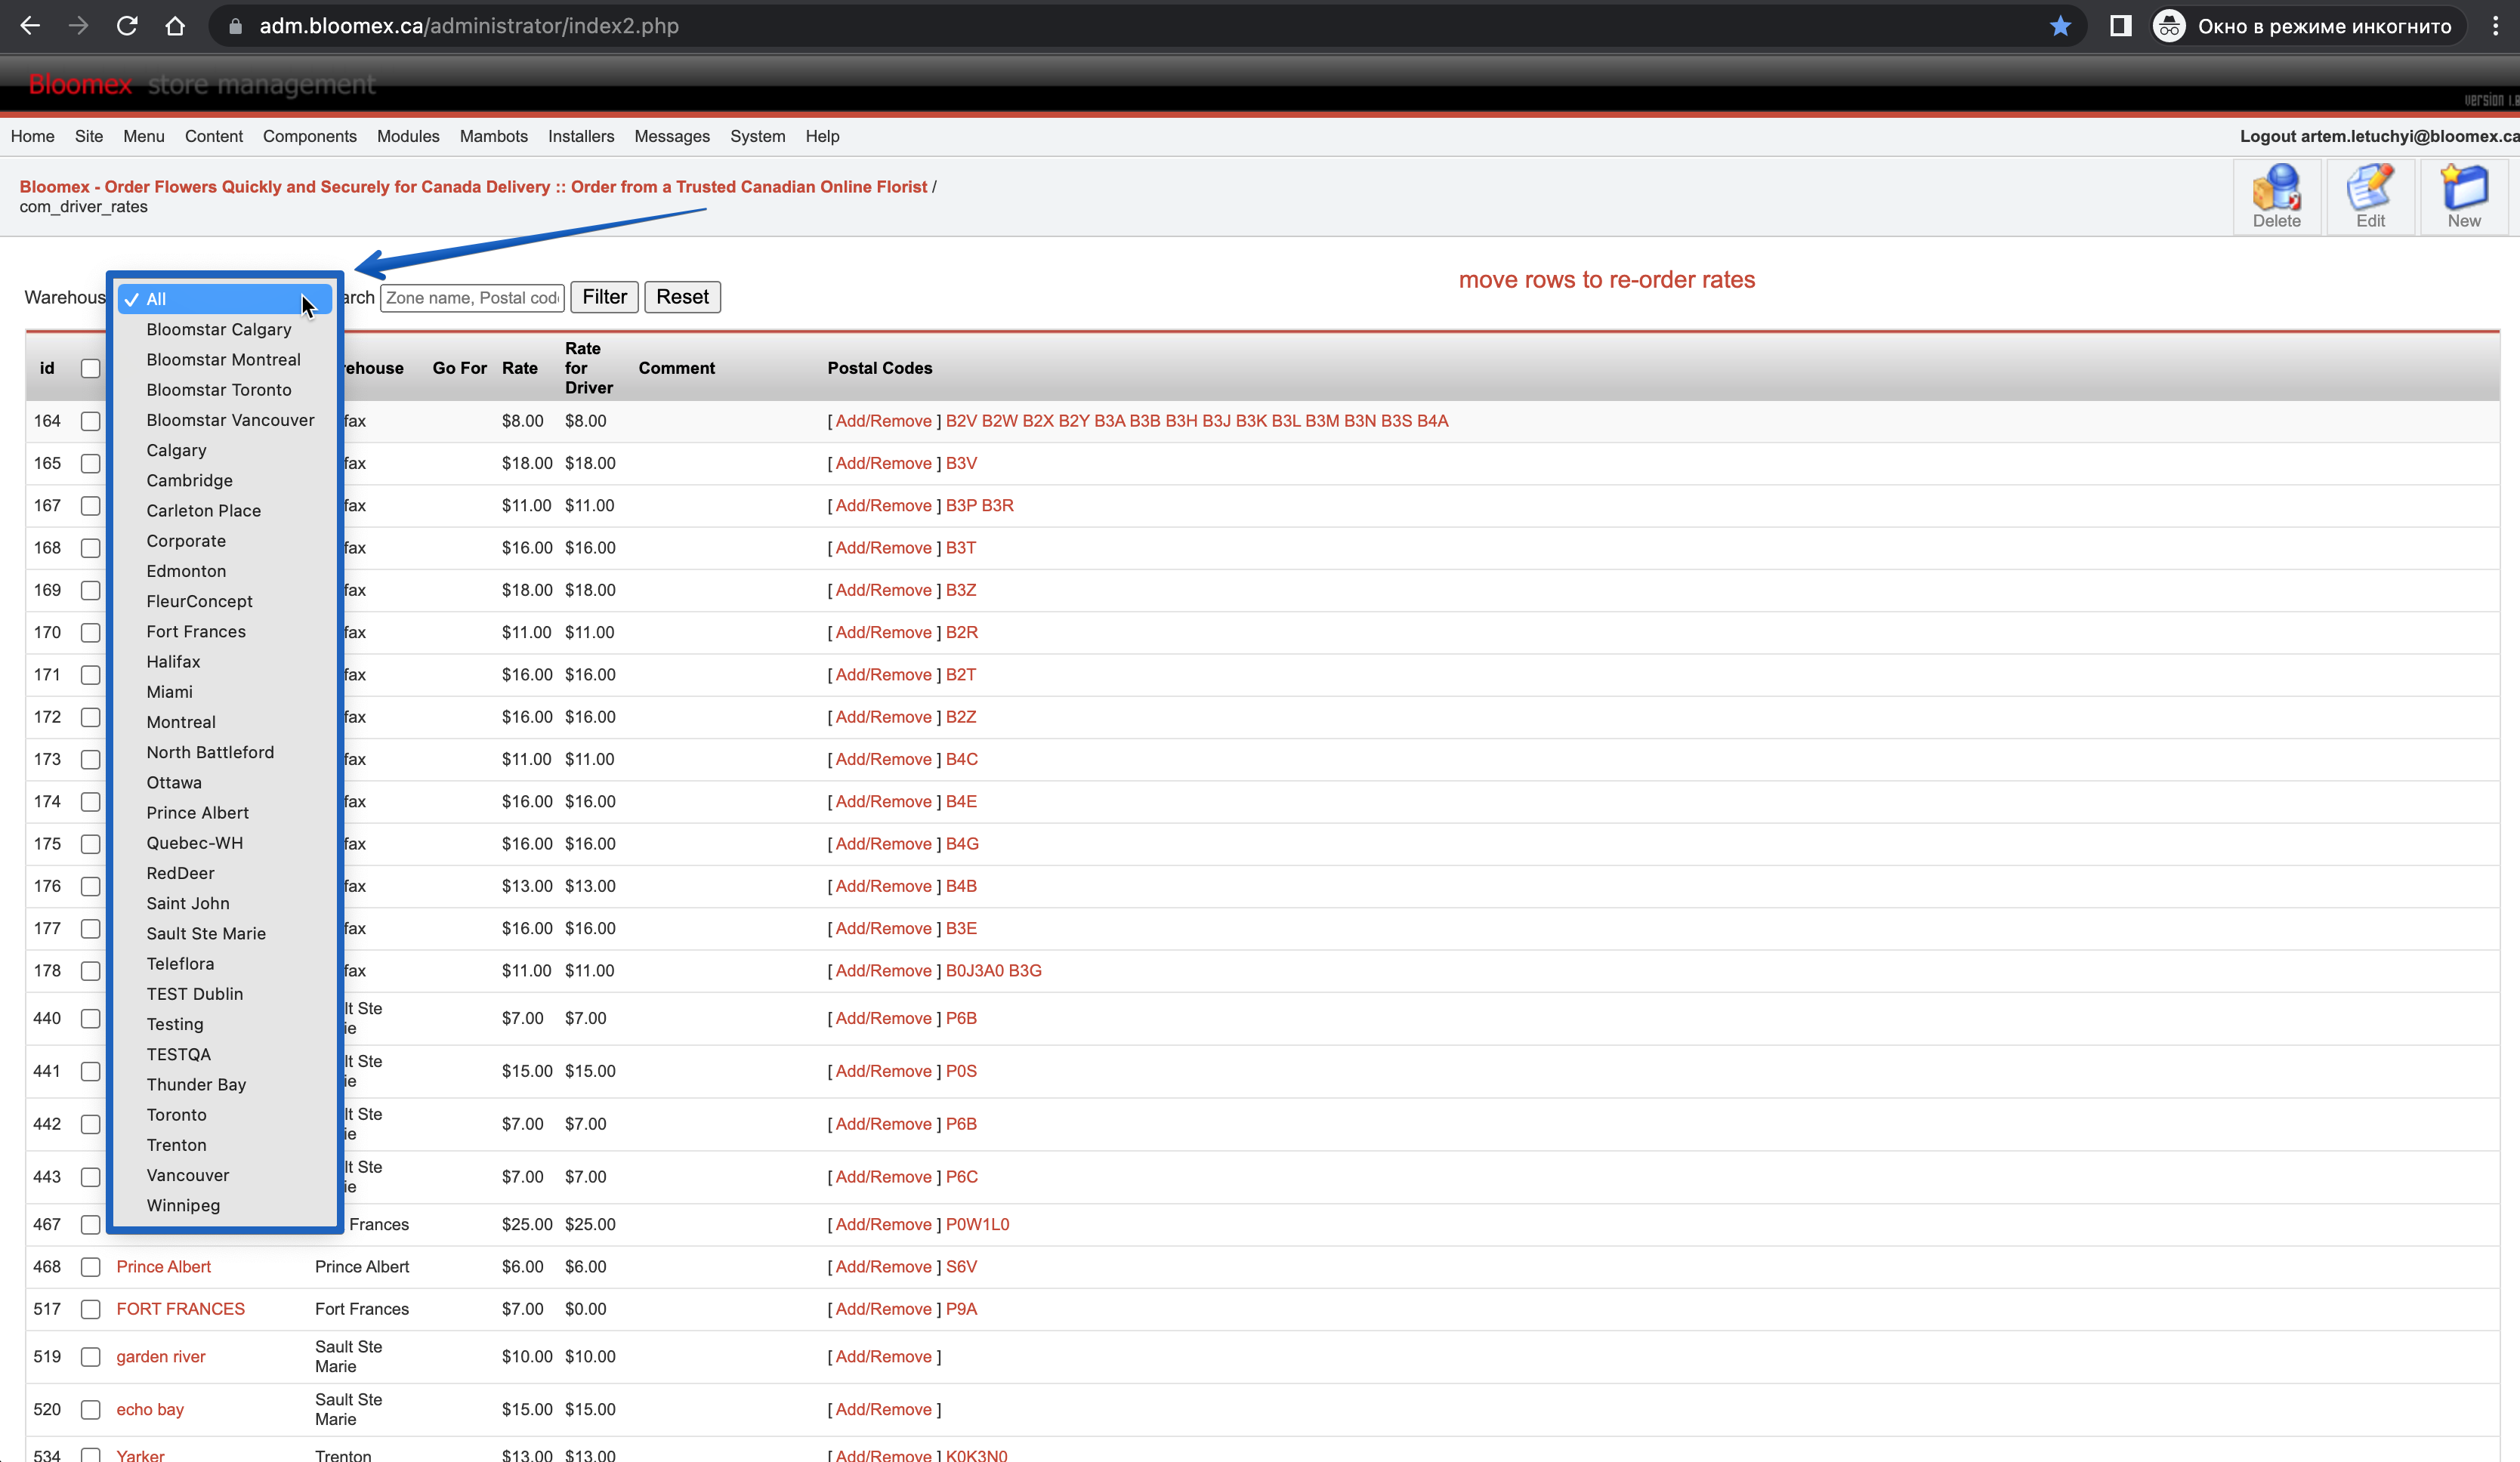Check the checkbox for Prince Albert row 468
The width and height of the screenshot is (2520, 1462).
tap(91, 1267)
